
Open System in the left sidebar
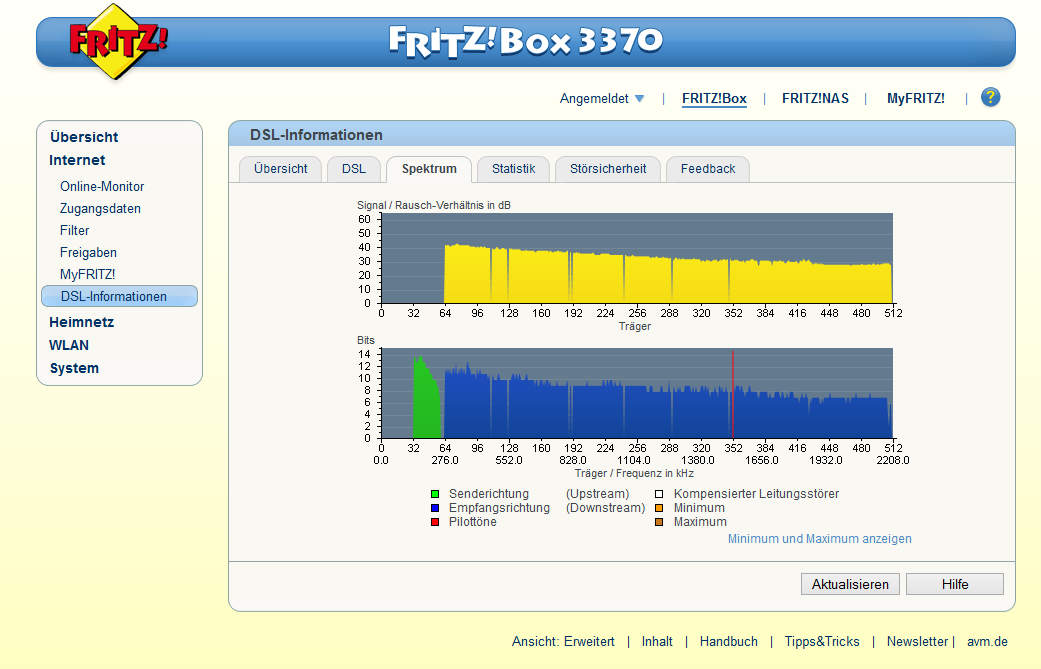coord(74,368)
